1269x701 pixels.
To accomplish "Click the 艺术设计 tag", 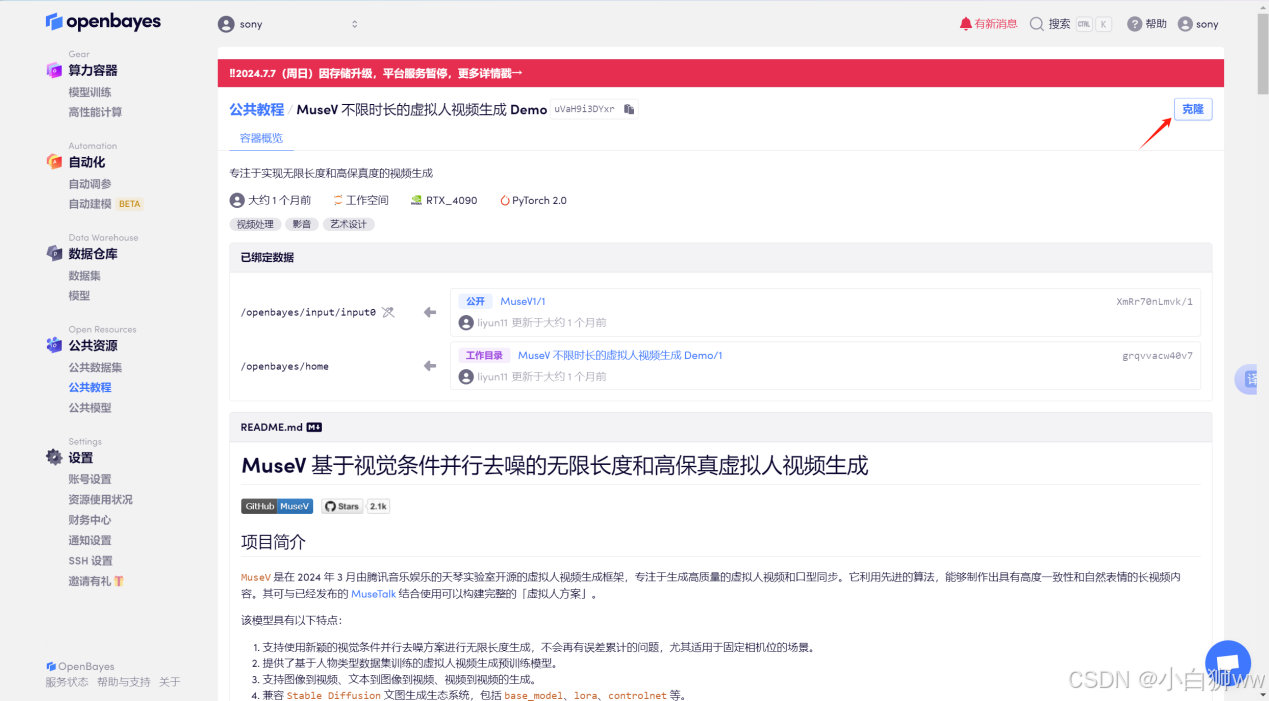I will (348, 225).
